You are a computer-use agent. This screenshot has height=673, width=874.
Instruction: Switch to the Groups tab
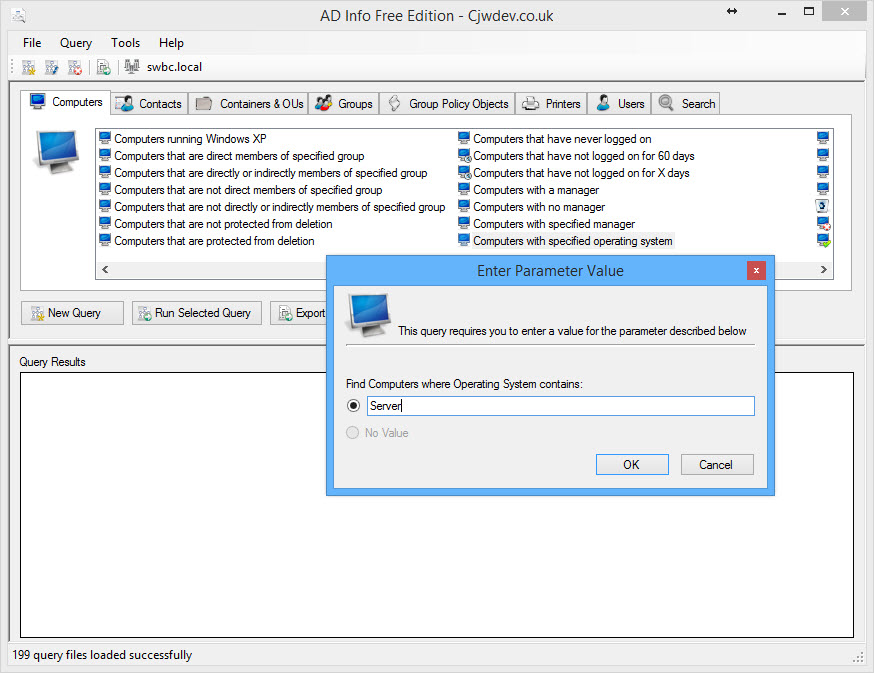[343, 104]
